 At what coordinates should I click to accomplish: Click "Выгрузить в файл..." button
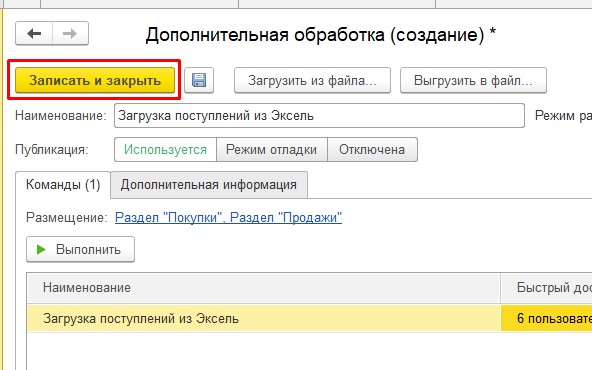click(473, 80)
